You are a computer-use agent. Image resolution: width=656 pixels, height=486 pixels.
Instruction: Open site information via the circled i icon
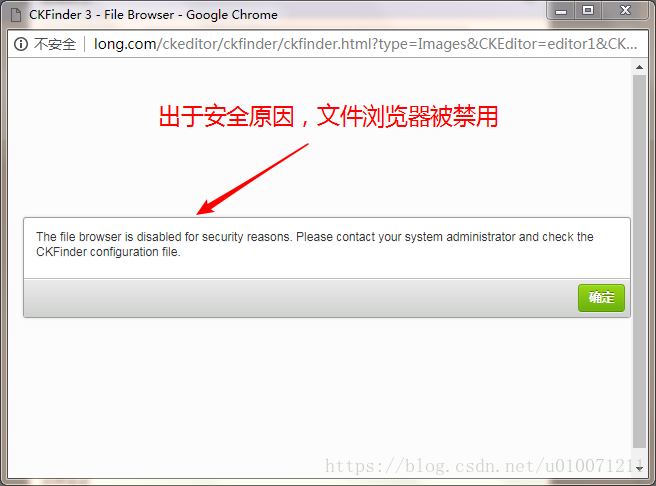(21, 44)
